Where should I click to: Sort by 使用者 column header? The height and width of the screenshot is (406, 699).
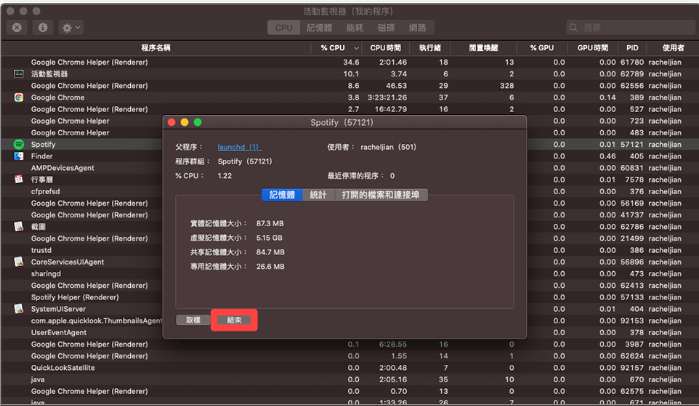click(x=672, y=48)
